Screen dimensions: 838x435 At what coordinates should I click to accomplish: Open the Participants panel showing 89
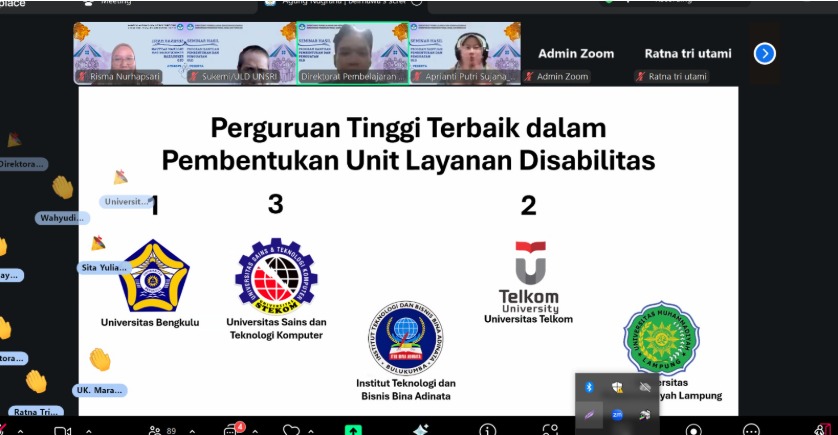(x=162, y=431)
